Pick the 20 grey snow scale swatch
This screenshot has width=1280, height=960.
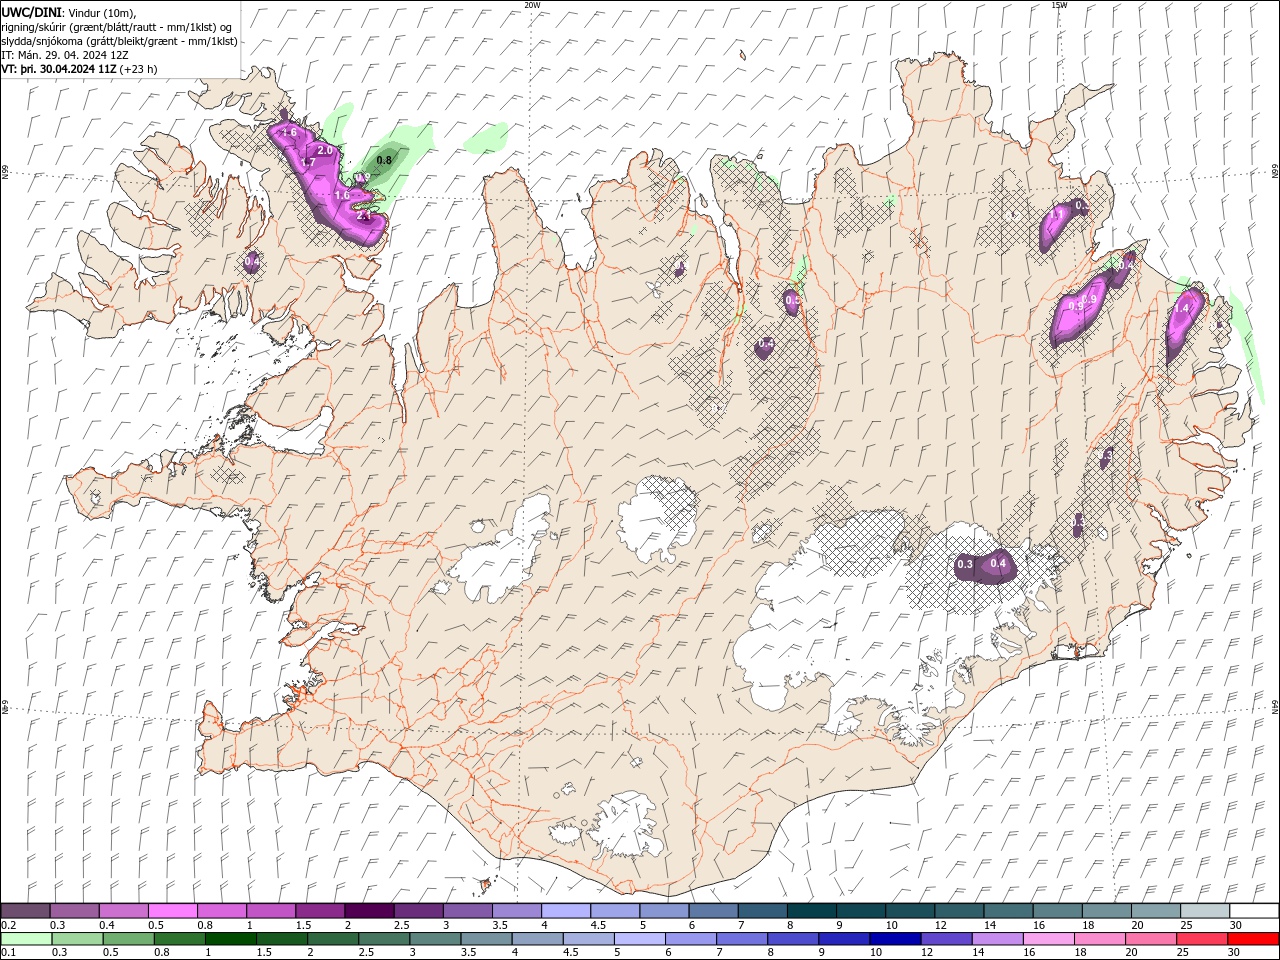point(1154,910)
